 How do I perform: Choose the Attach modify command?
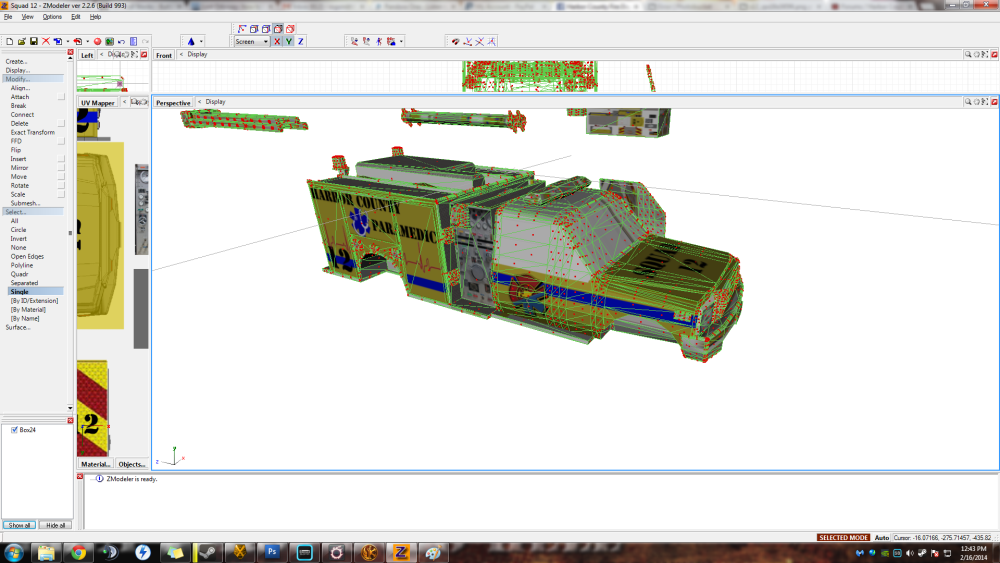click(20, 97)
